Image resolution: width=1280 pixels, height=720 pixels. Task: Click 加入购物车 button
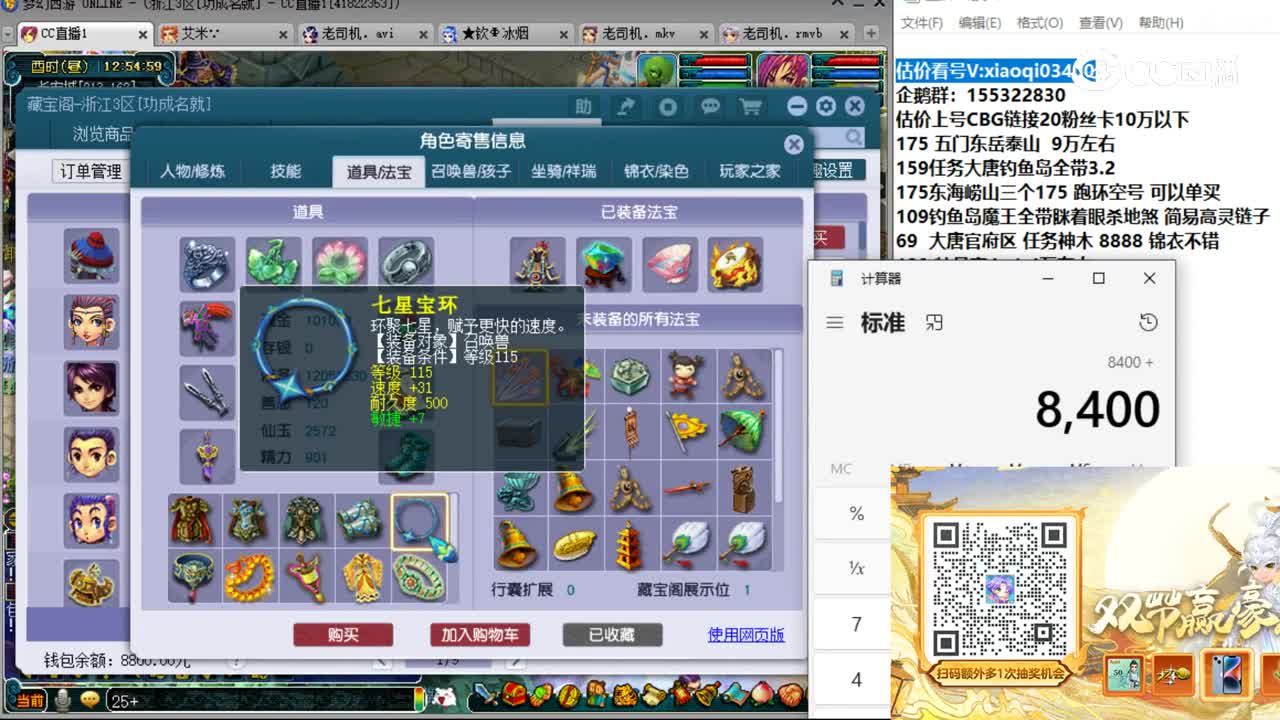(x=479, y=635)
